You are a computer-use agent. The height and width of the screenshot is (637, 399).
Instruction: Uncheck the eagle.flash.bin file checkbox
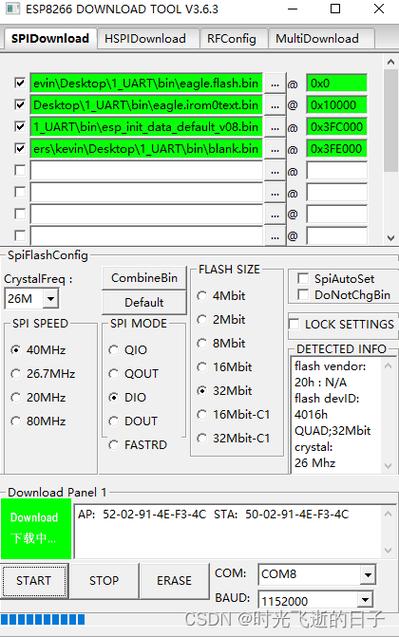[x=20, y=83]
